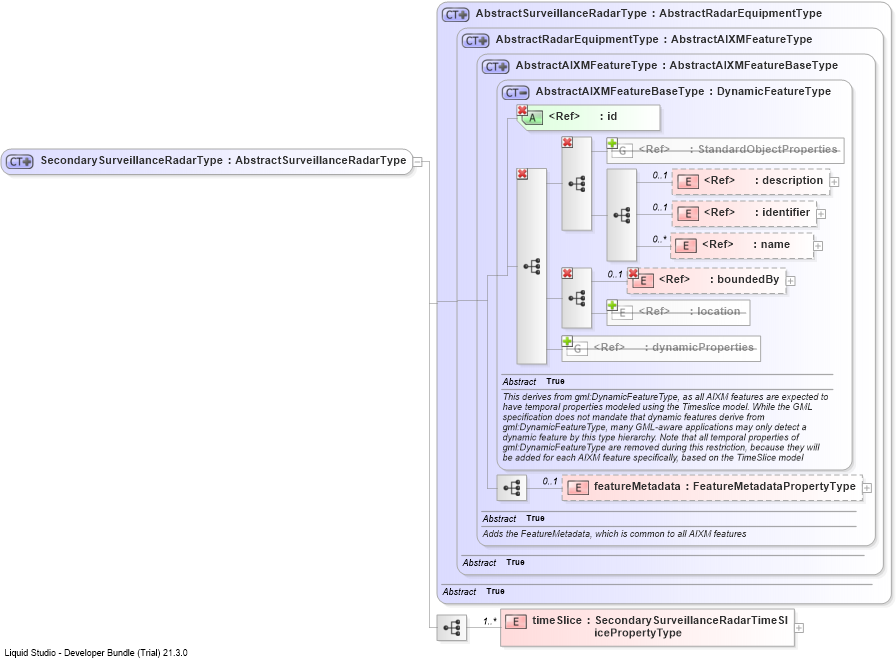This screenshot has height=658, width=896.
Task: Select AbstractAIXMFeatureBaseType header text
Action: pos(683,91)
